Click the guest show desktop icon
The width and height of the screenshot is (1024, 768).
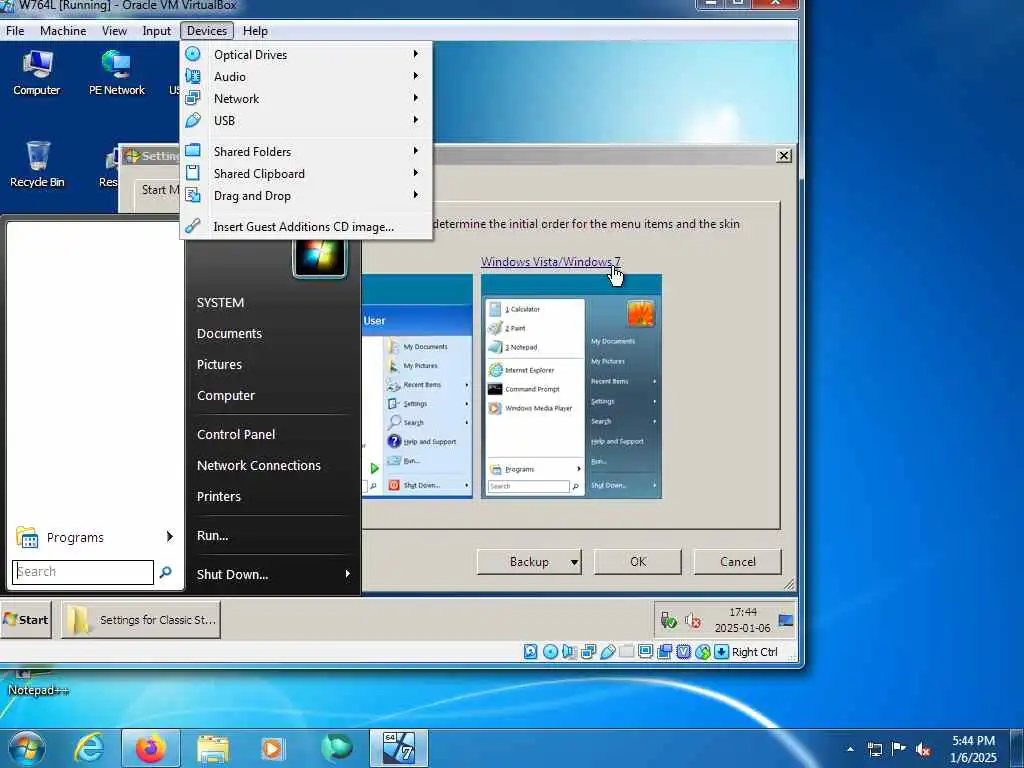coord(786,620)
